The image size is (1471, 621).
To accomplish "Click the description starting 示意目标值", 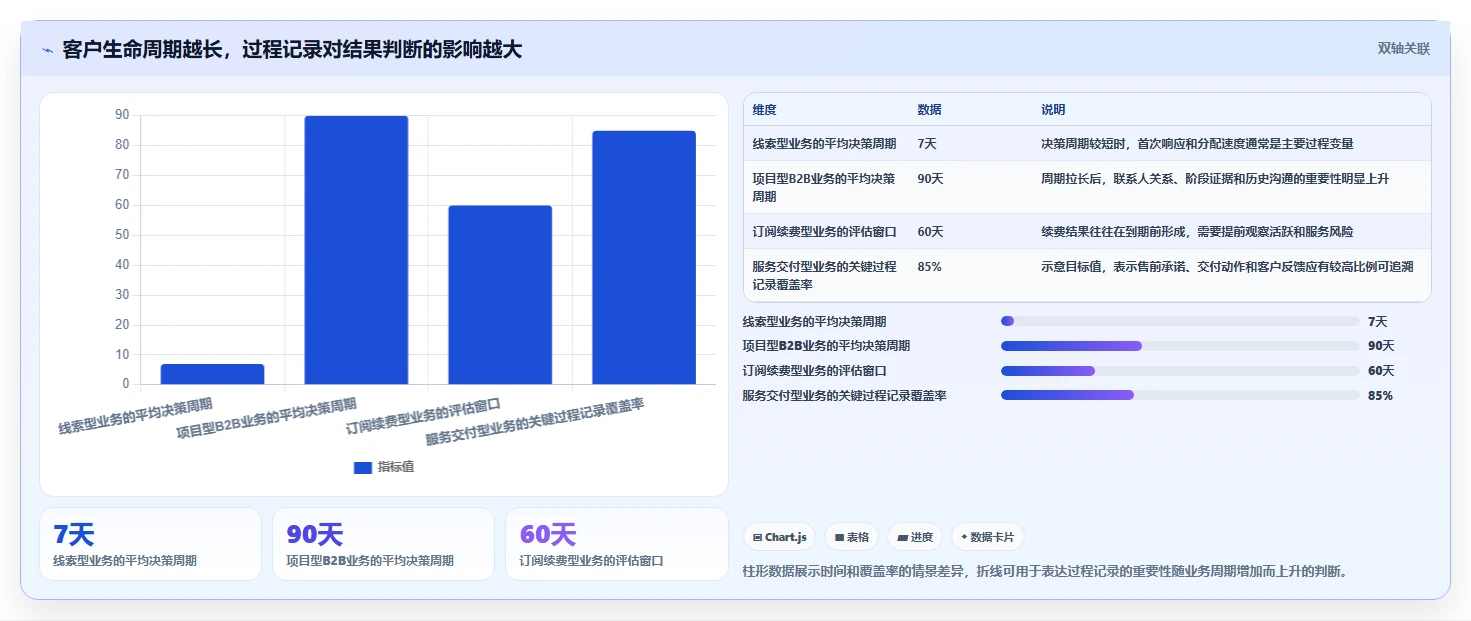I will (x=1227, y=266).
